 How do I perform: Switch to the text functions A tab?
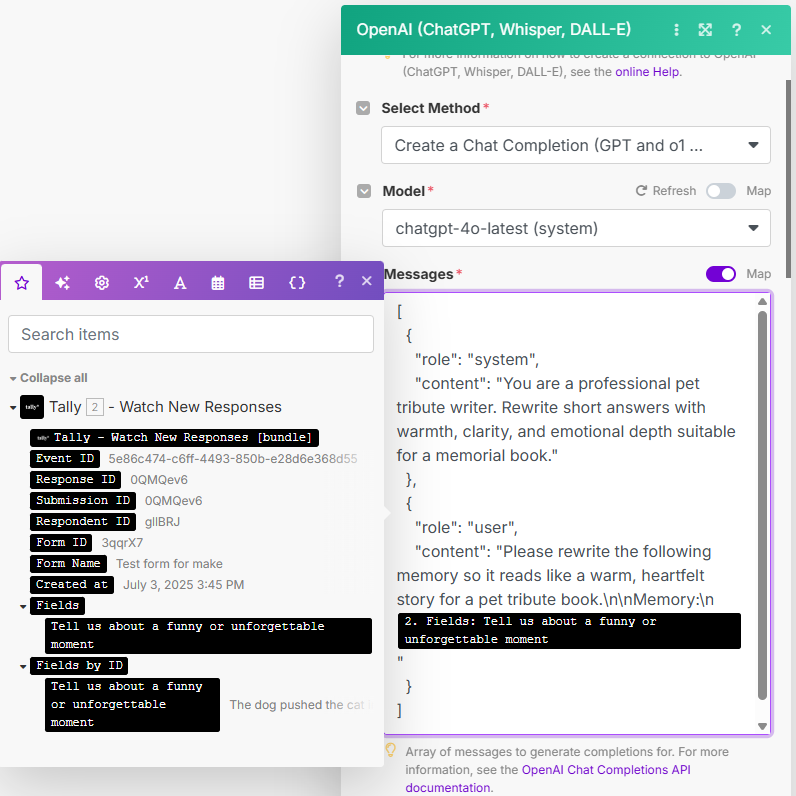point(180,282)
